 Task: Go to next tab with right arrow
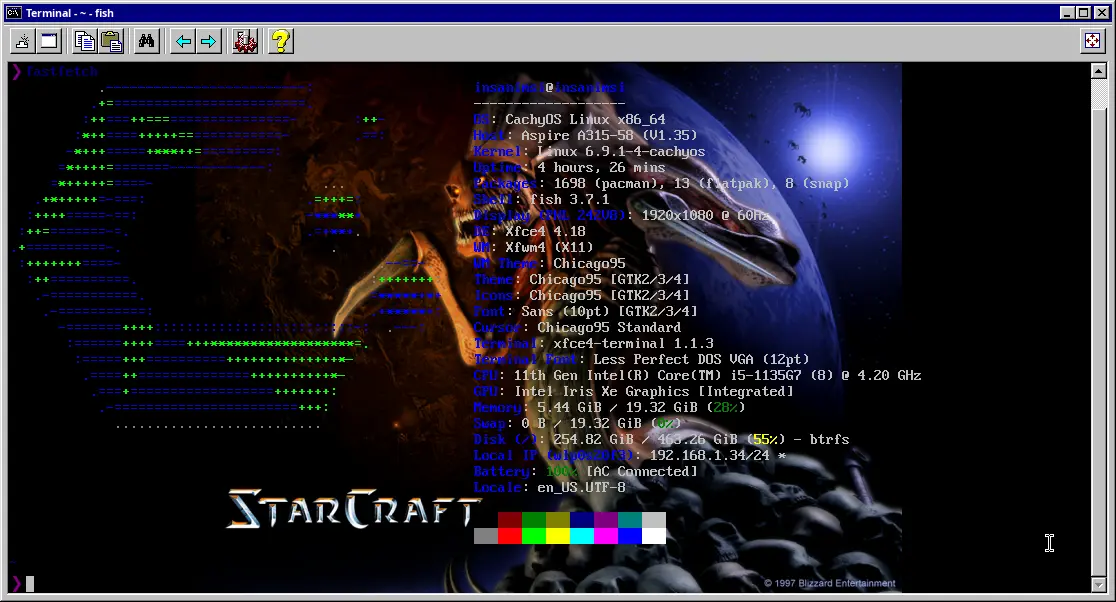click(x=209, y=41)
